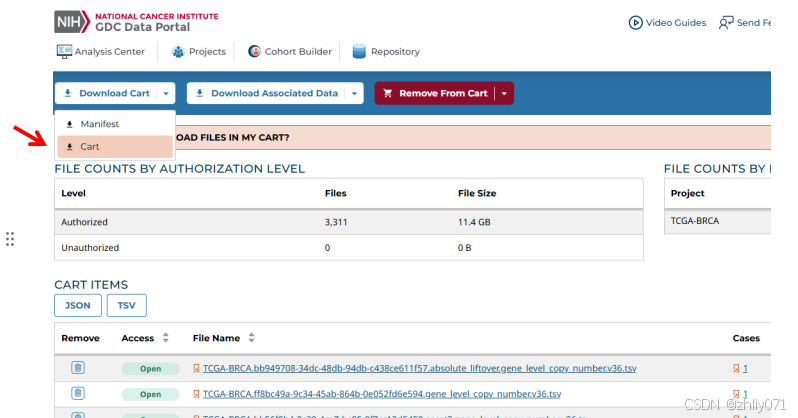
Task: Export cart items as TSV
Action: 127,305
